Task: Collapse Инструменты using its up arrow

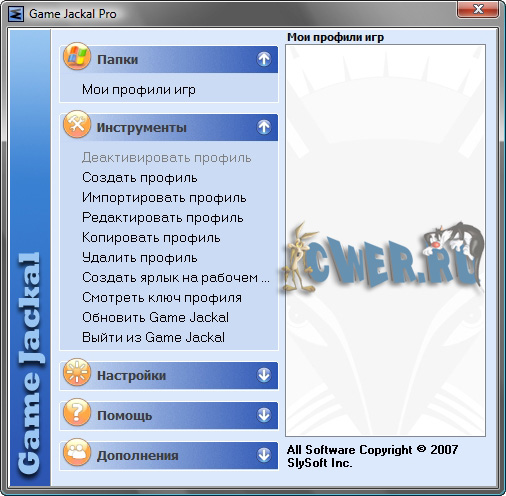Action: click(x=264, y=127)
